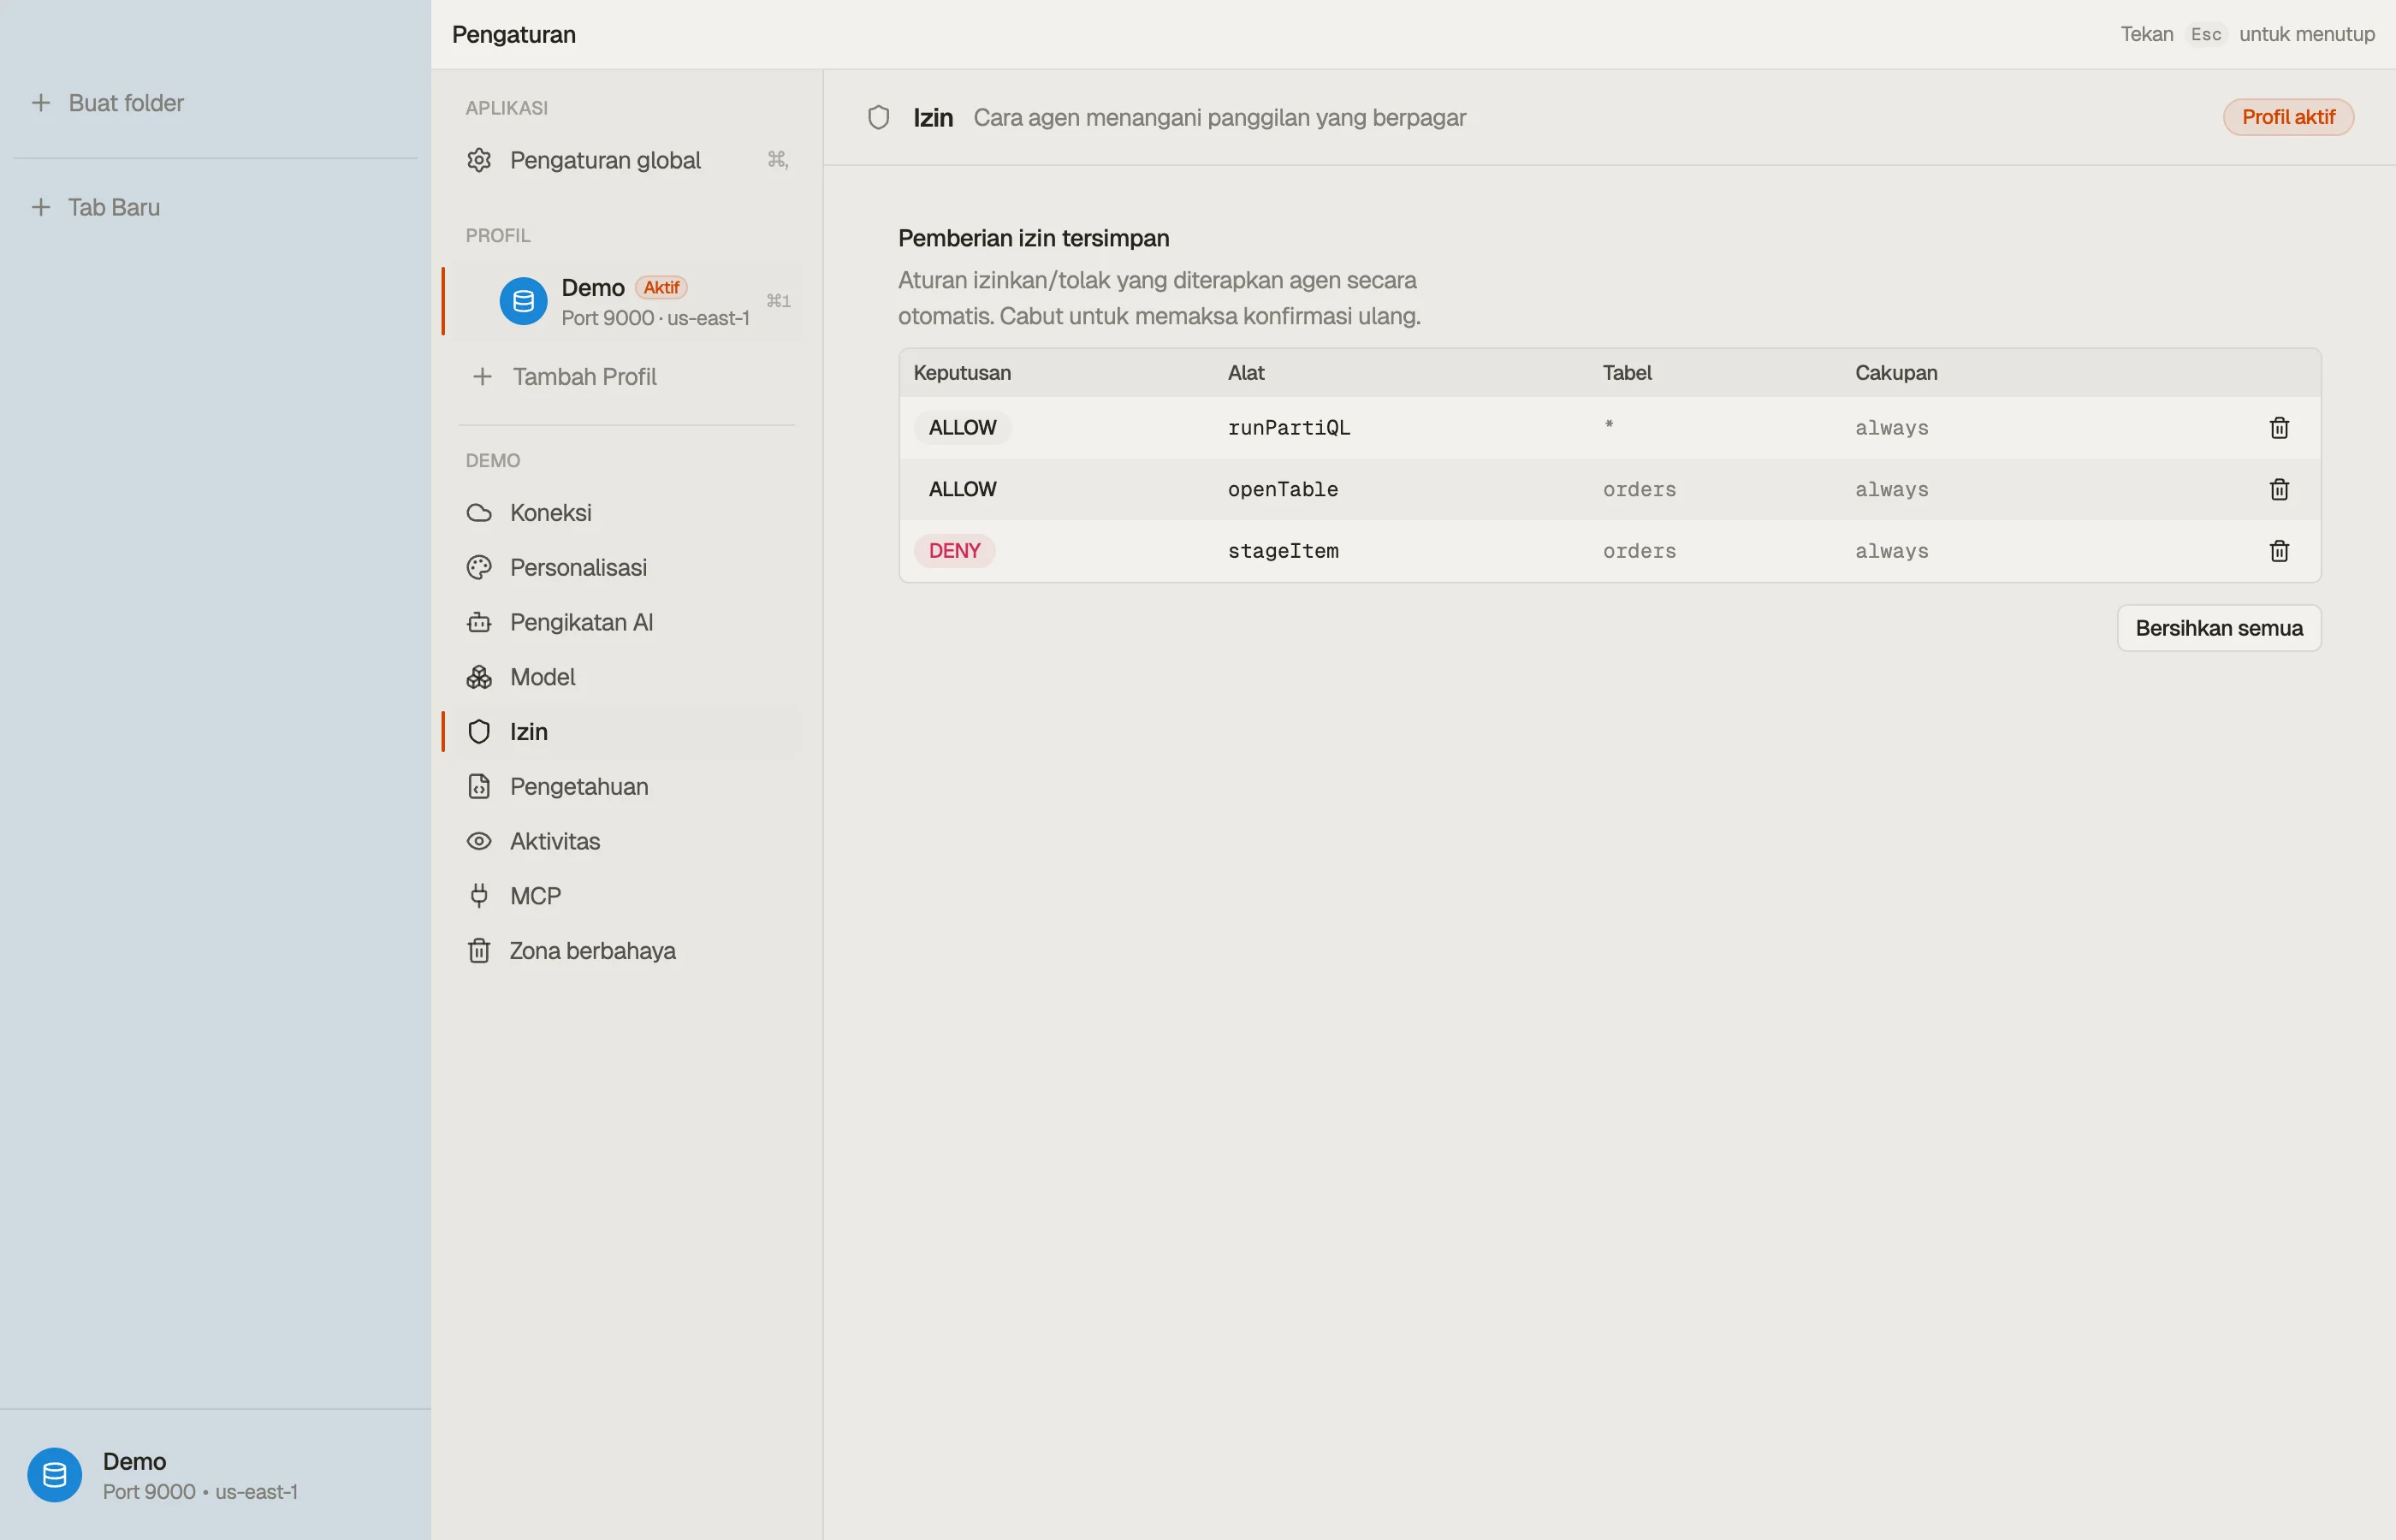Viewport: 2396px width, 1540px height.
Task: Click the Aktif badge on Demo profile
Action: coord(661,288)
